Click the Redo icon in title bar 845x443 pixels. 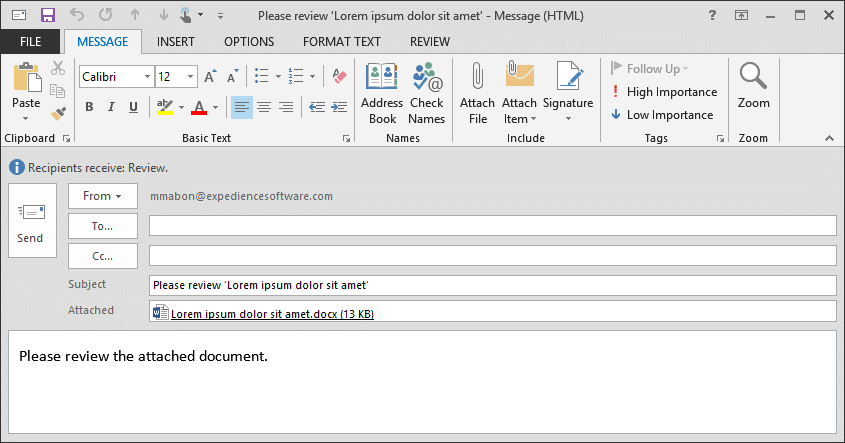pos(106,15)
